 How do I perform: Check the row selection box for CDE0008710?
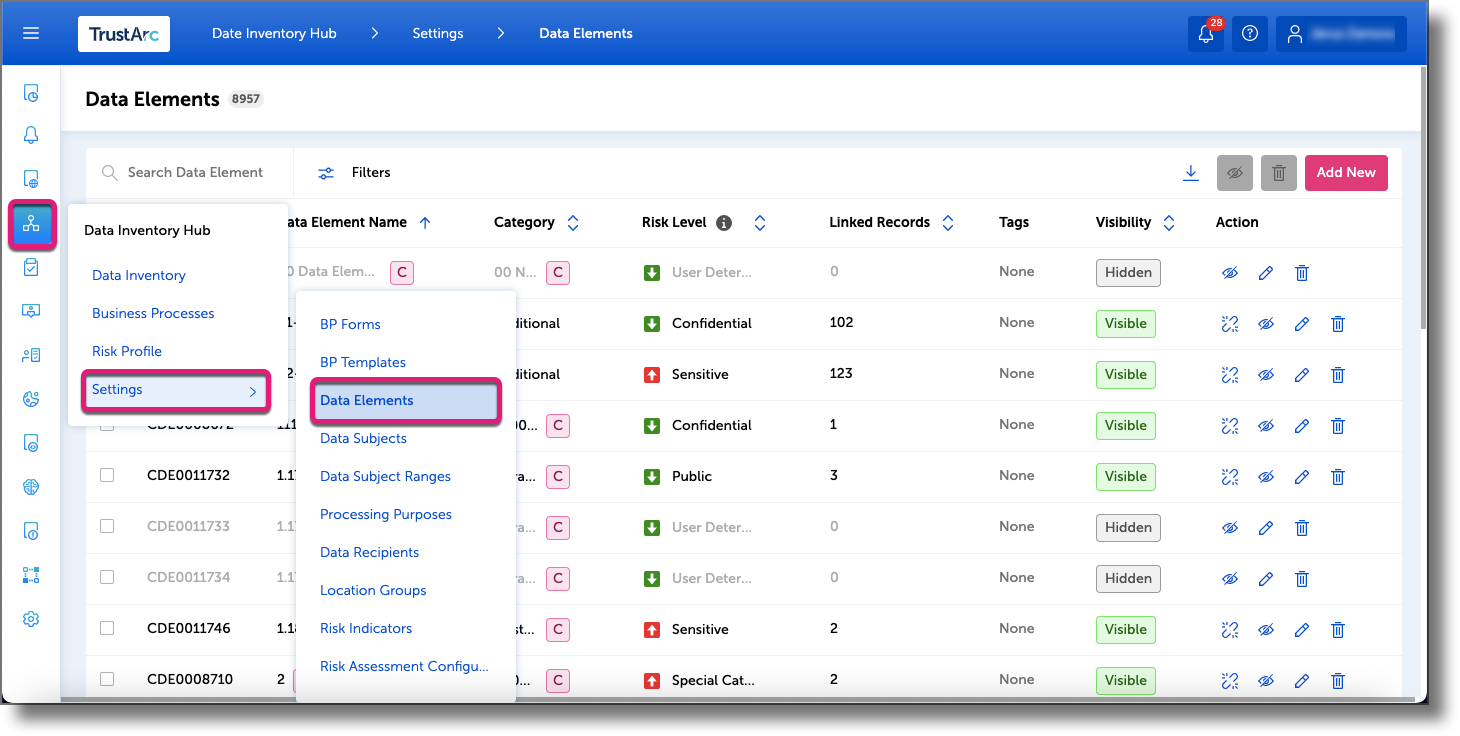pos(107,678)
